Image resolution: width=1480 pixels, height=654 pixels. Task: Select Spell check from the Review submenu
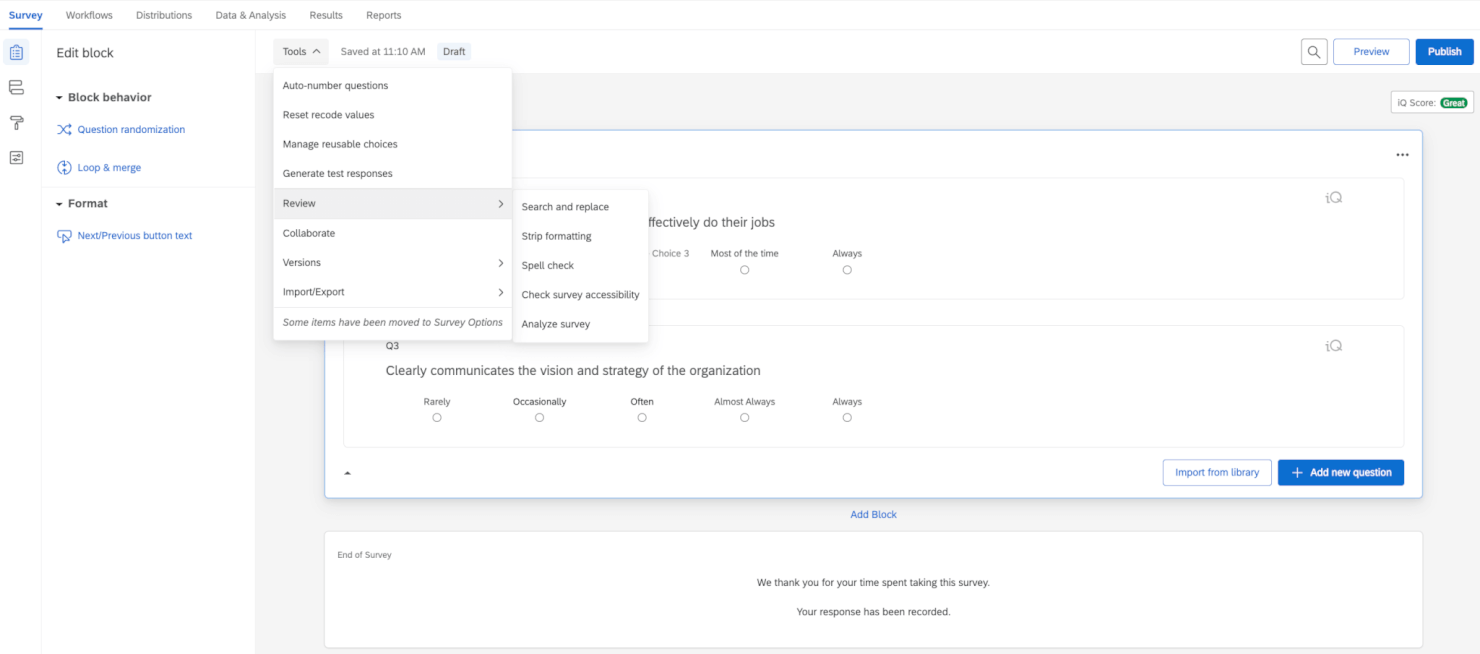pyautogui.click(x=547, y=265)
